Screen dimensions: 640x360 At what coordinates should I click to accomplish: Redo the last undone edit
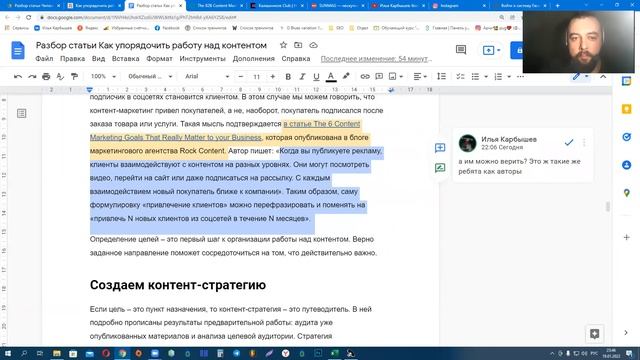click(32, 77)
